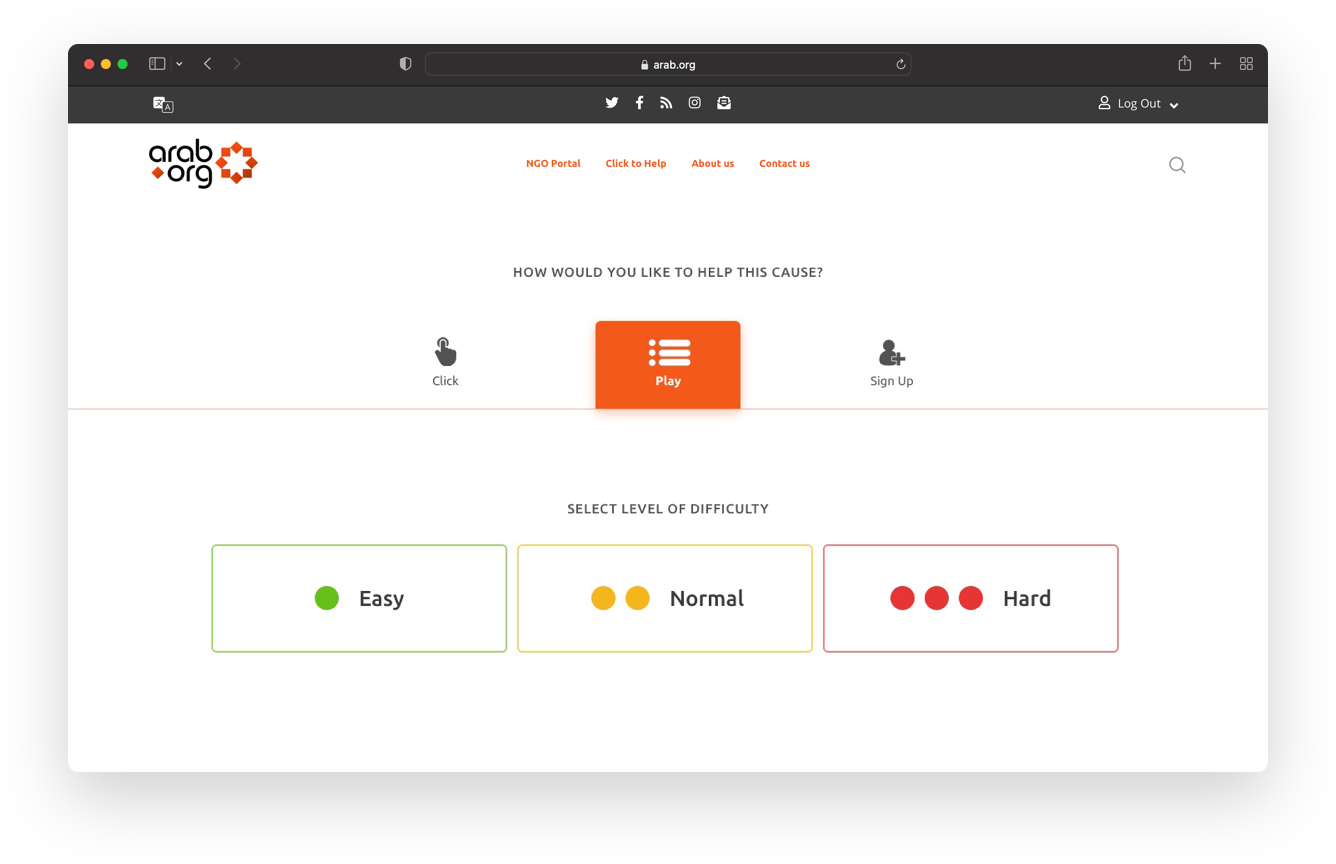Click the RSS feed icon
1336x864 pixels.
point(666,103)
